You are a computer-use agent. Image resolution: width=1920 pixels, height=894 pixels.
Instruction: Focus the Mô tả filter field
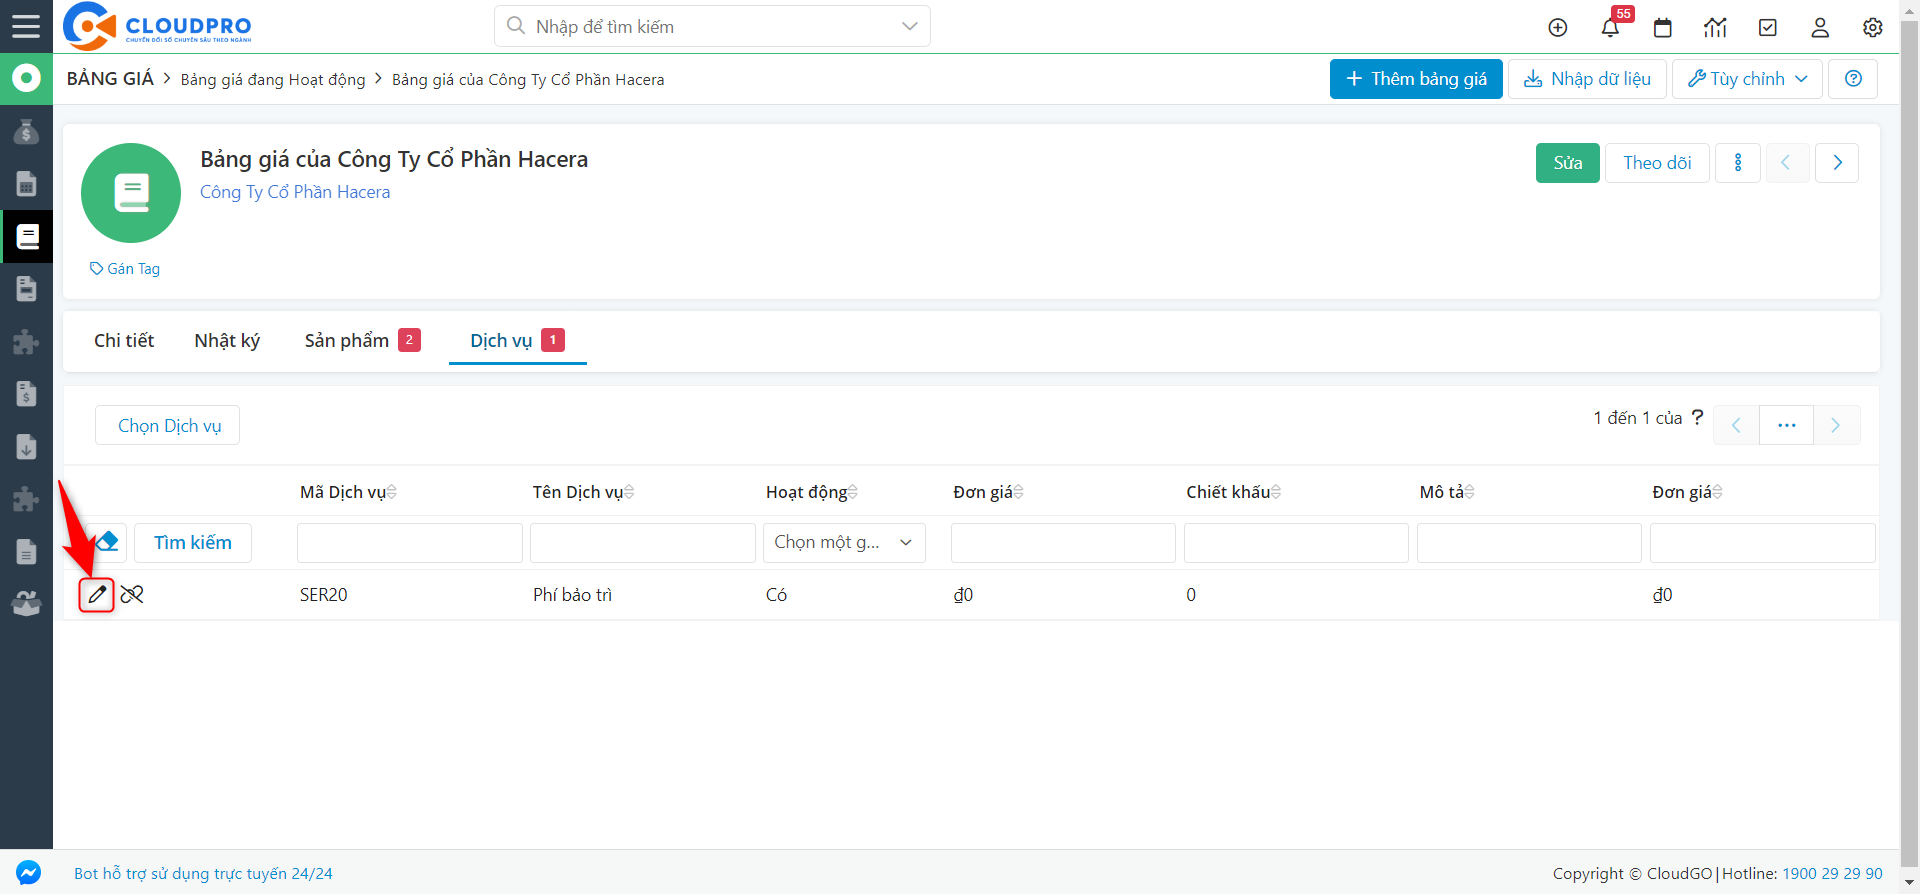coord(1529,542)
